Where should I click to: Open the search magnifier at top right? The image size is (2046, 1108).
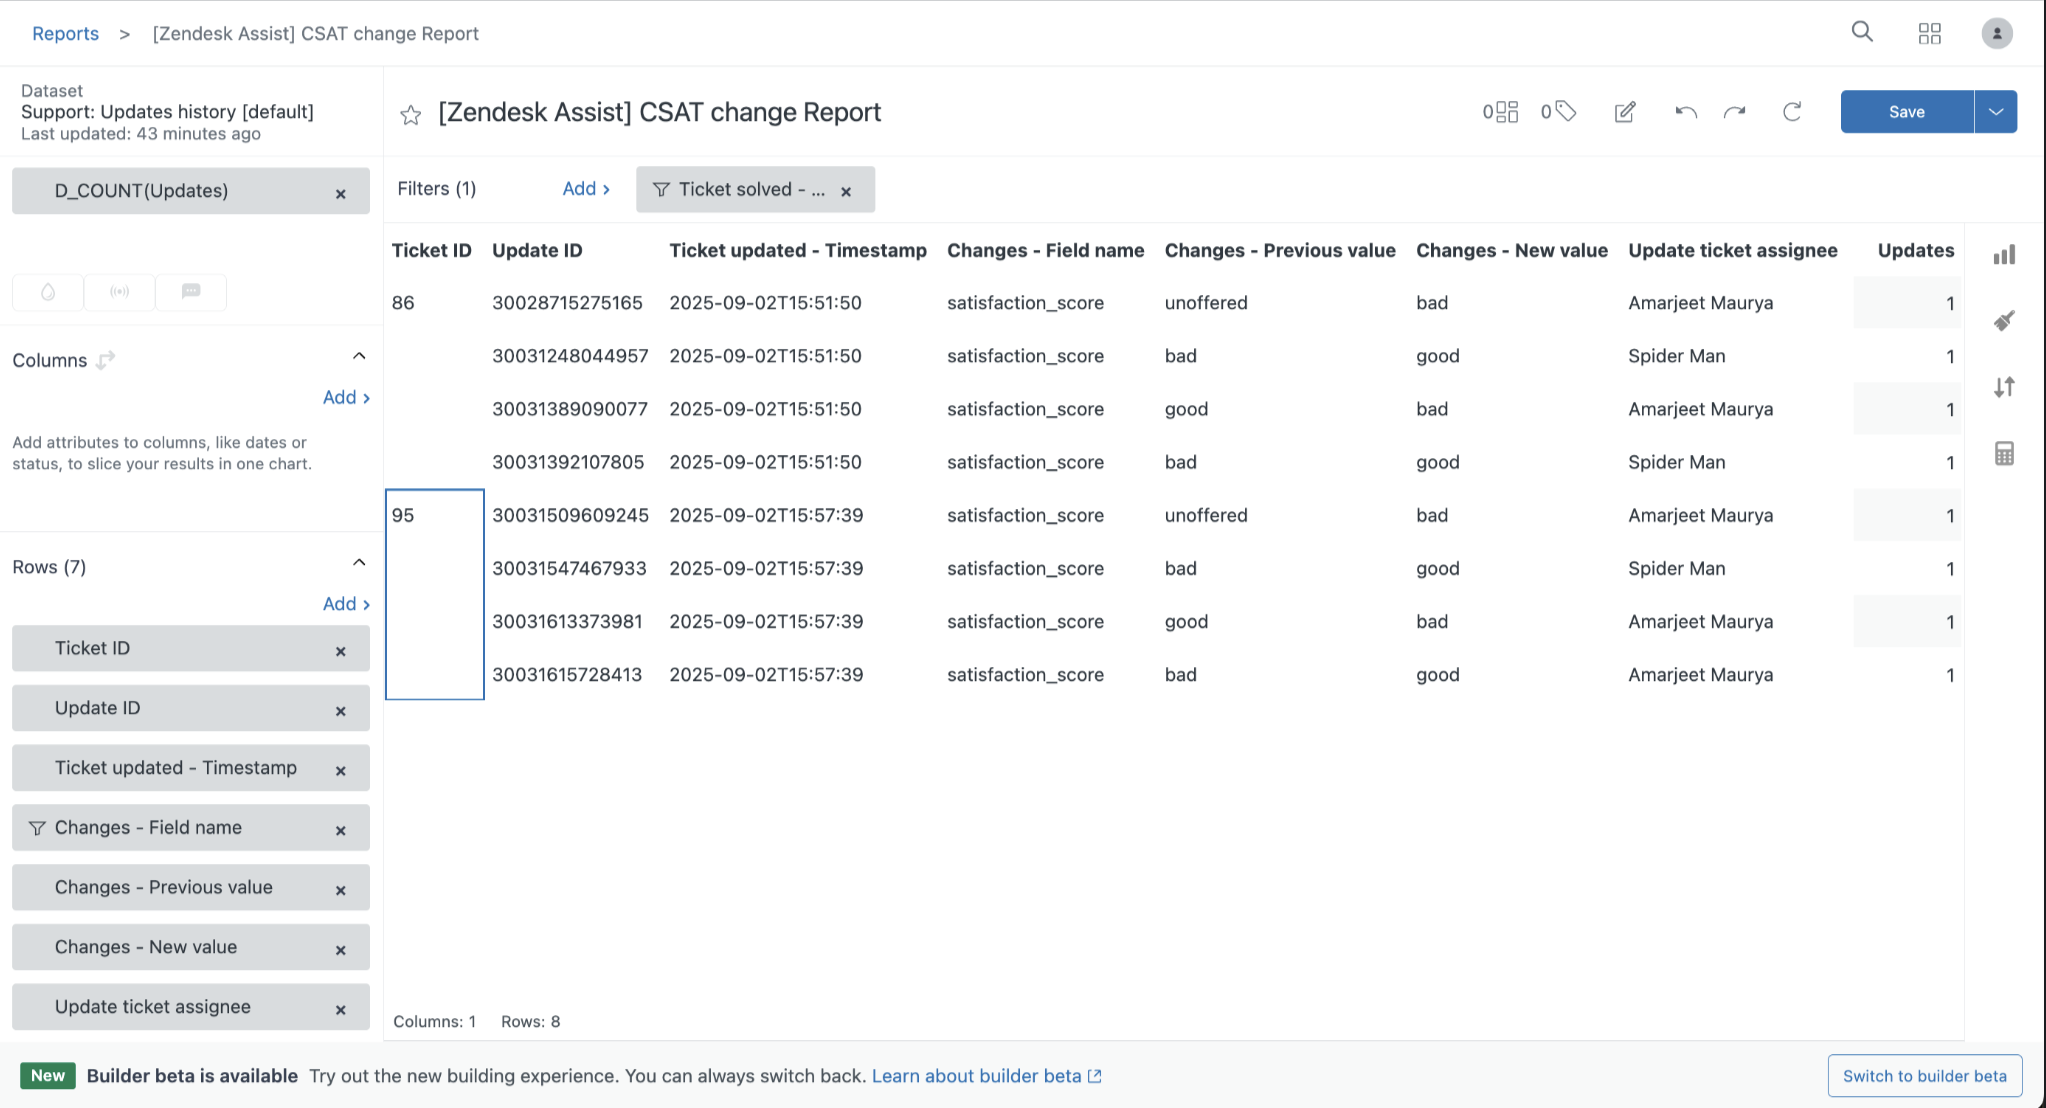1862,32
